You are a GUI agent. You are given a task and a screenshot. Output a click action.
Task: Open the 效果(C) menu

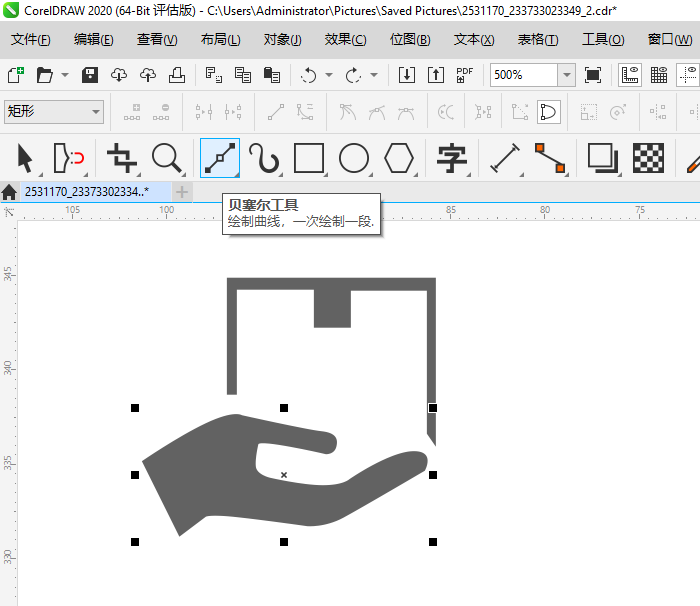point(345,40)
